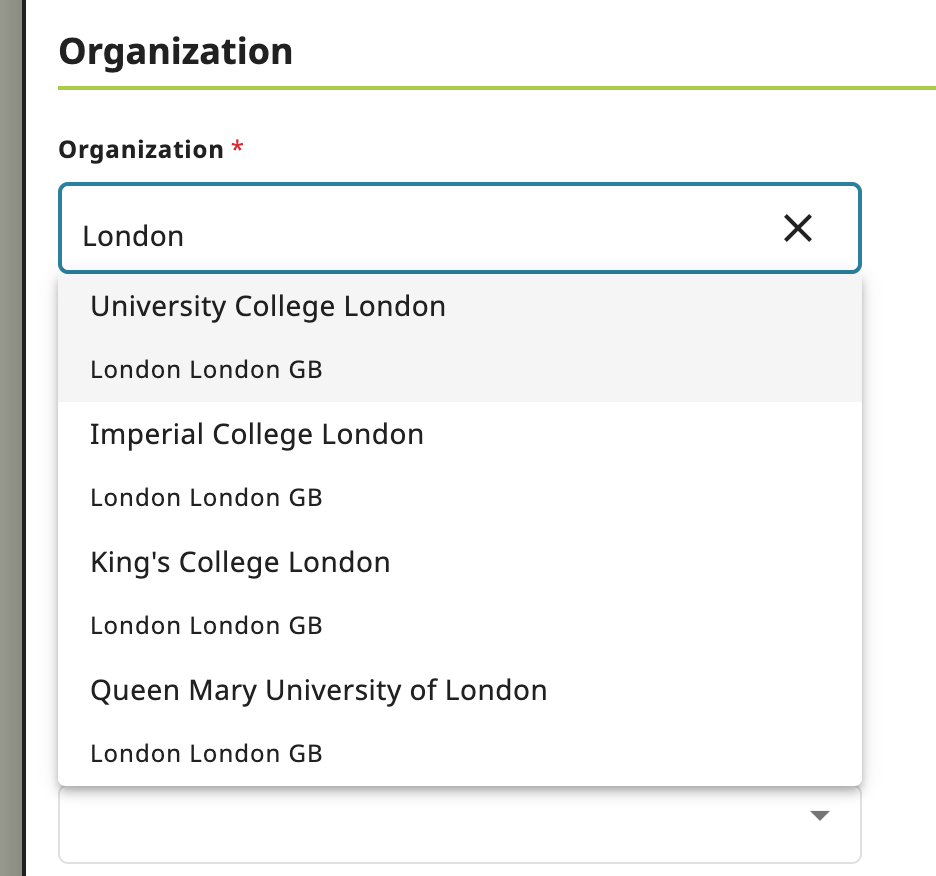
Task: Click "London London GB" under Queen Mary University
Action: coord(206,754)
